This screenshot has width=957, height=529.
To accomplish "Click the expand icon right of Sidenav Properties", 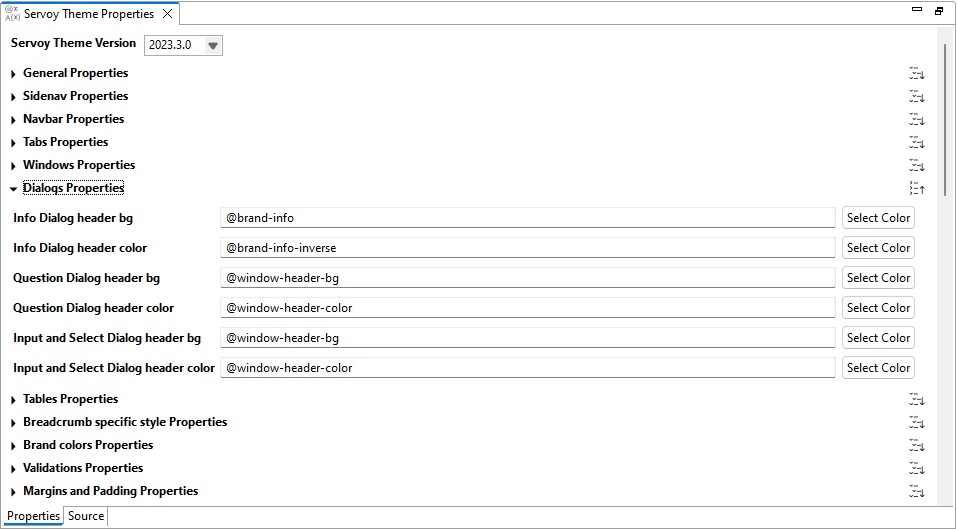I will (916, 96).
